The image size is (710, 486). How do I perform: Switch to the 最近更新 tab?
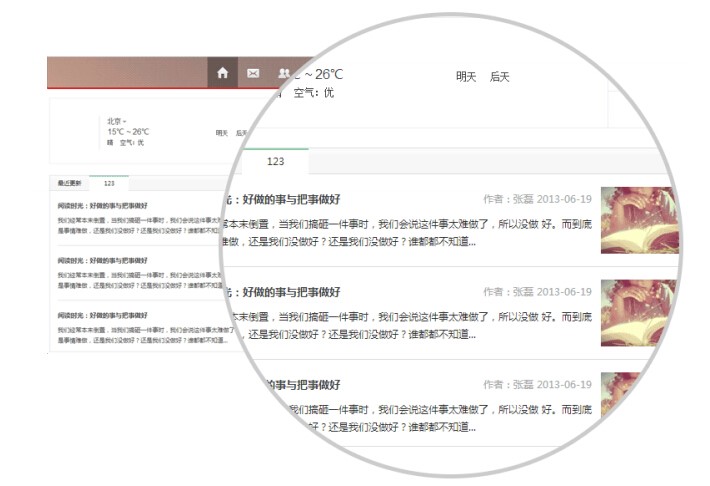69,183
